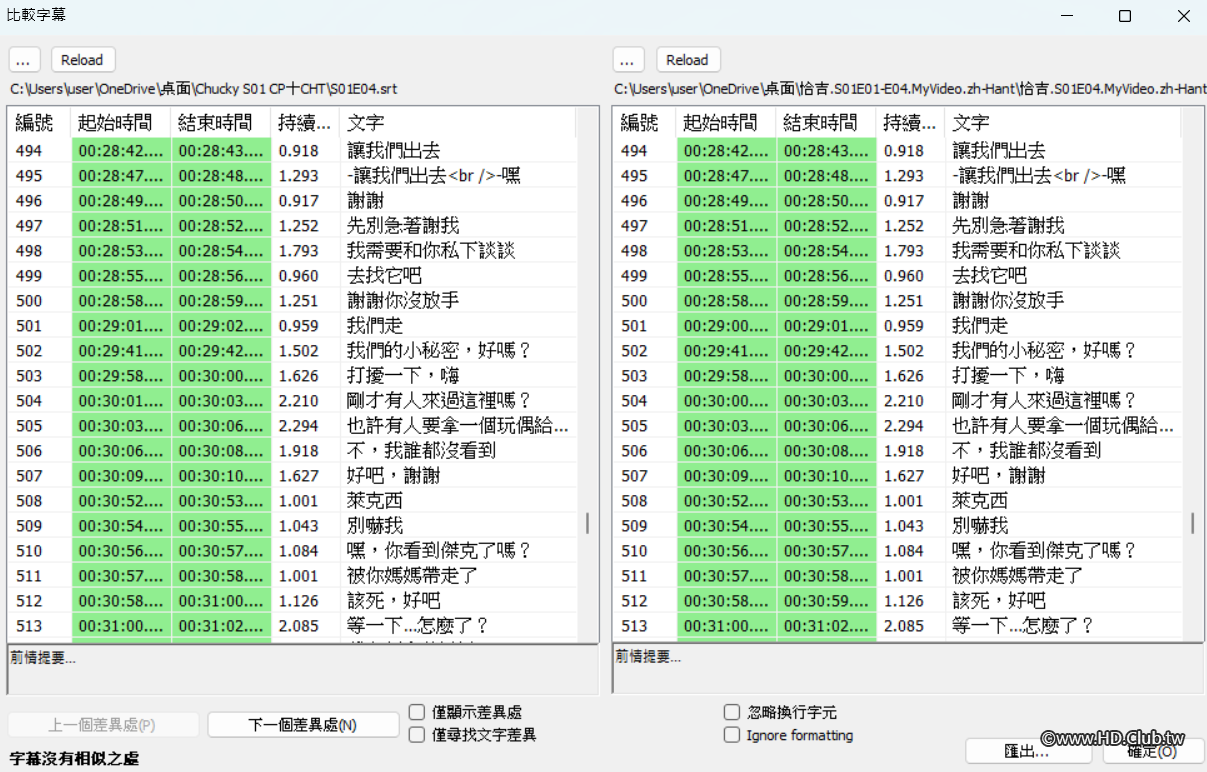Select subtitle row 513 showing 等一下...怎麼了
This screenshot has width=1207, height=772.
[x=300, y=625]
